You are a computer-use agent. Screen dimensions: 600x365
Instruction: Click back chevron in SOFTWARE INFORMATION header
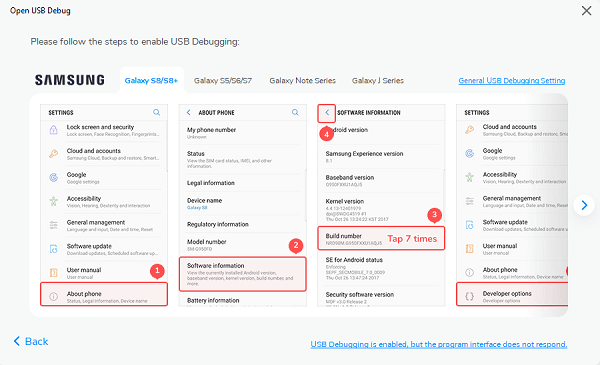click(x=327, y=112)
